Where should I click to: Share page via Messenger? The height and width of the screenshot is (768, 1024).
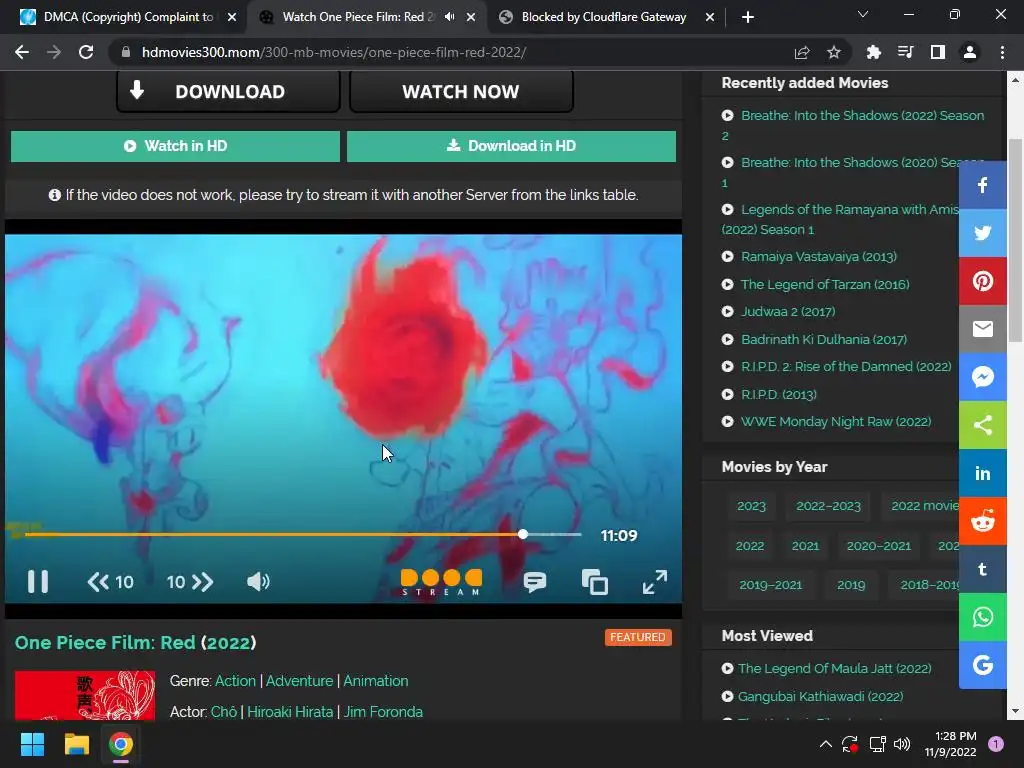coord(982,377)
